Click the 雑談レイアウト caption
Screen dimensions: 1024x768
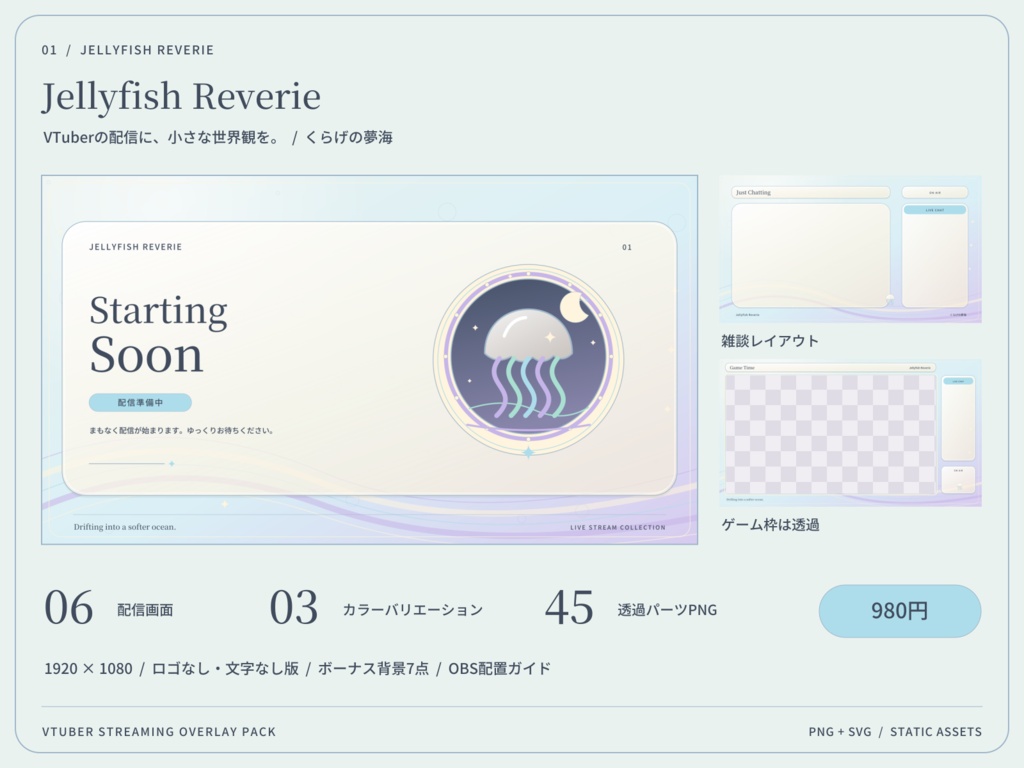(770, 341)
